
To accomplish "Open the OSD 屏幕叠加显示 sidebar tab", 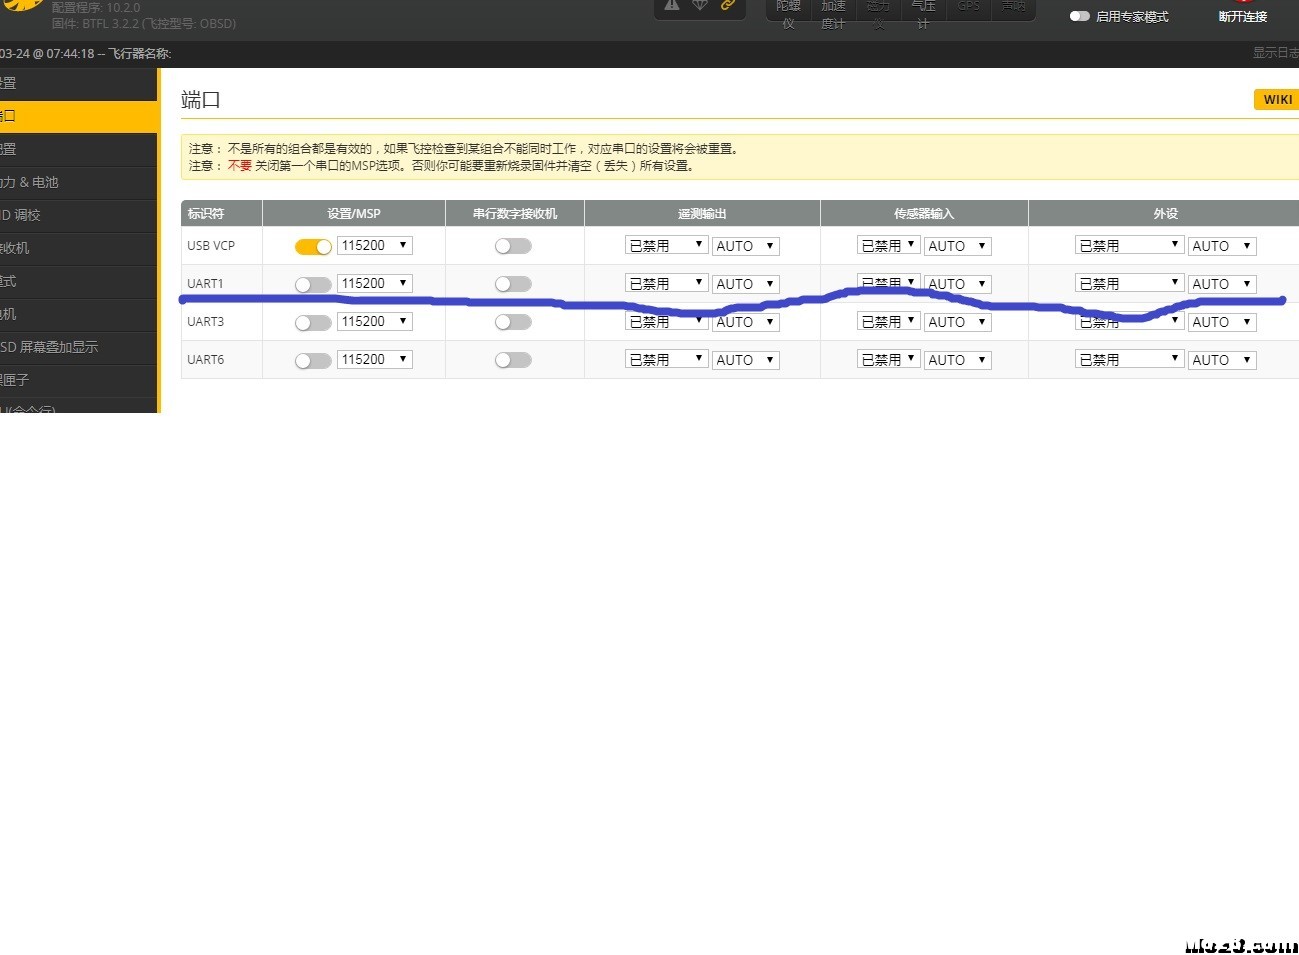I will pyautogui.click(x=78, y=347).
